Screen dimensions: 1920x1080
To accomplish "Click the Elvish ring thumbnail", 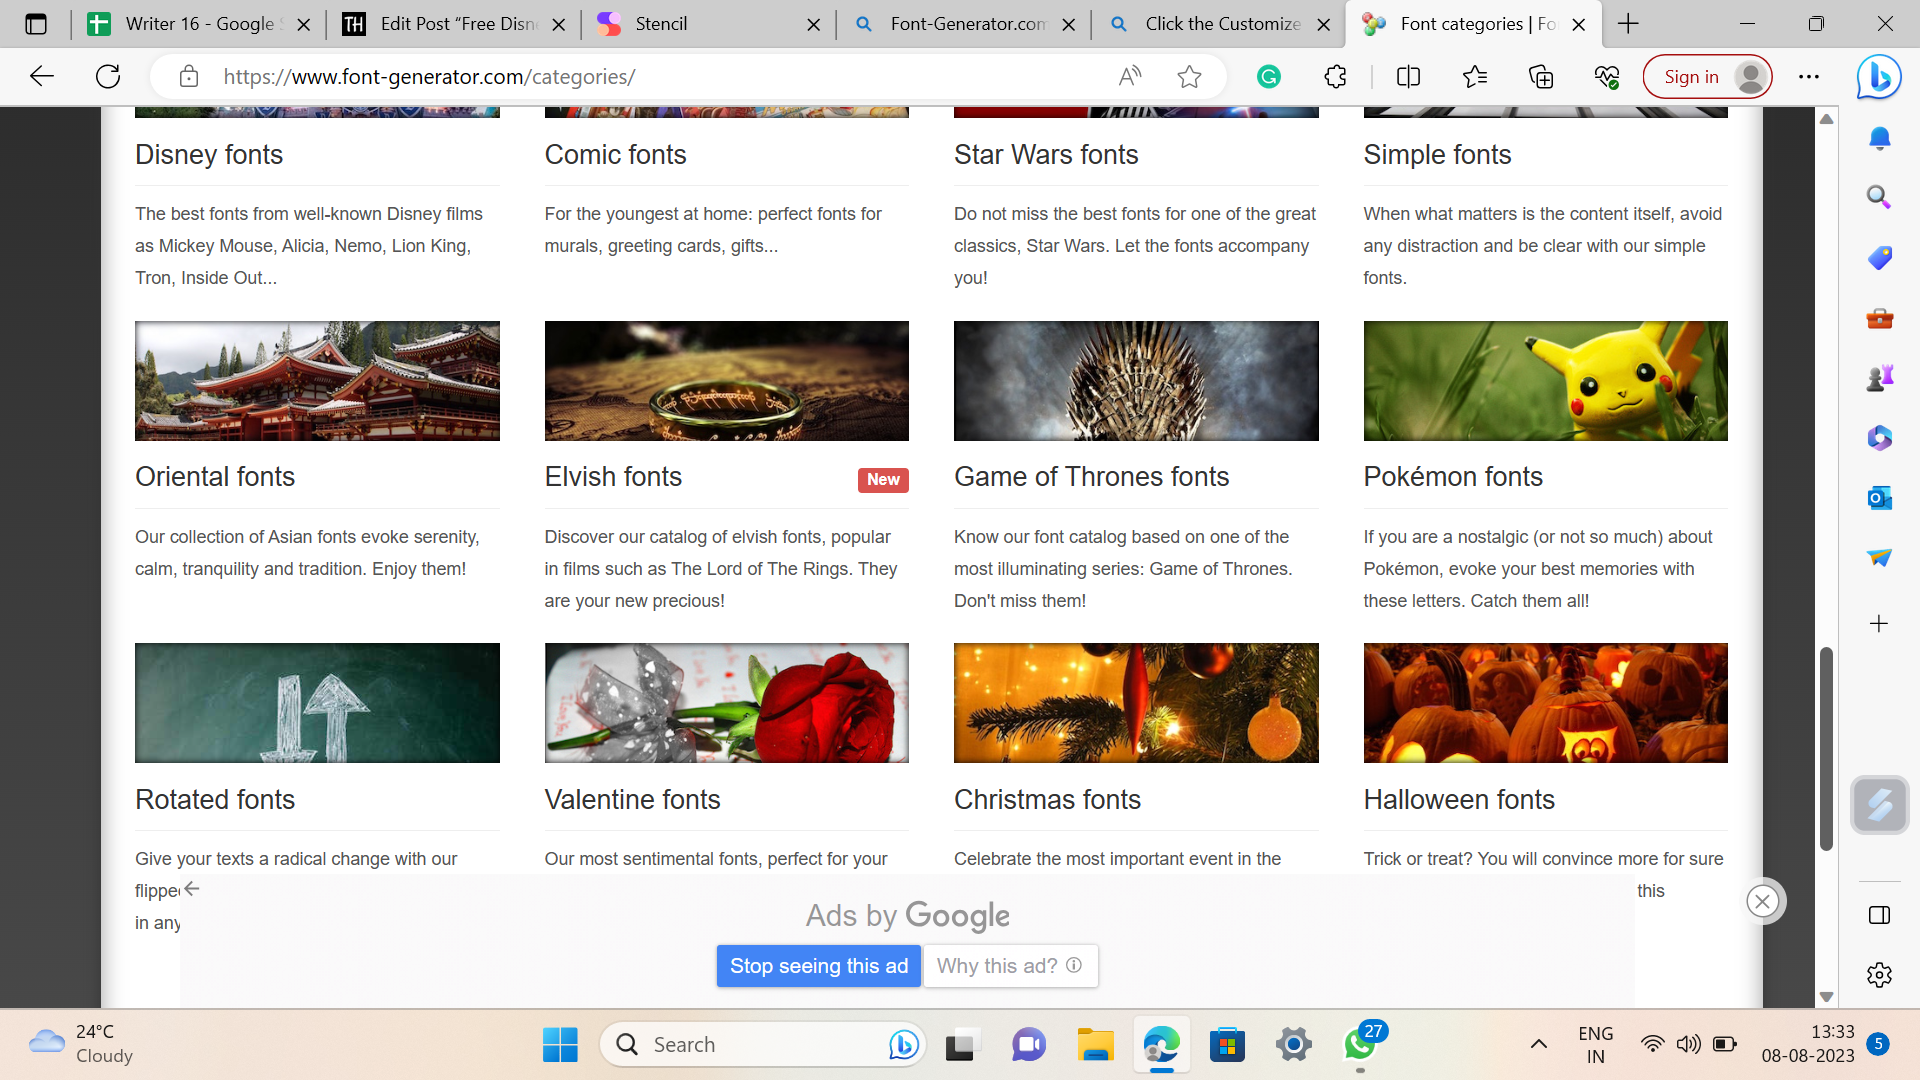I will tap(727, 381).
